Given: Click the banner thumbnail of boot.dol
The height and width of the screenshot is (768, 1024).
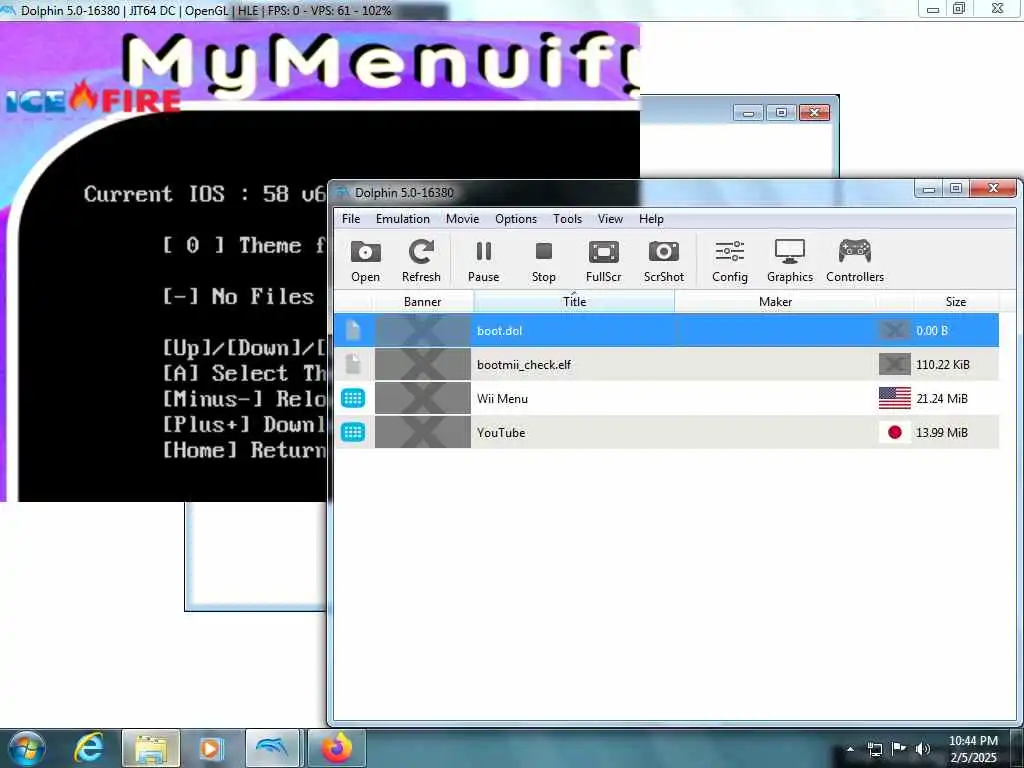Looking at the screenshot, I should (423, 330).
